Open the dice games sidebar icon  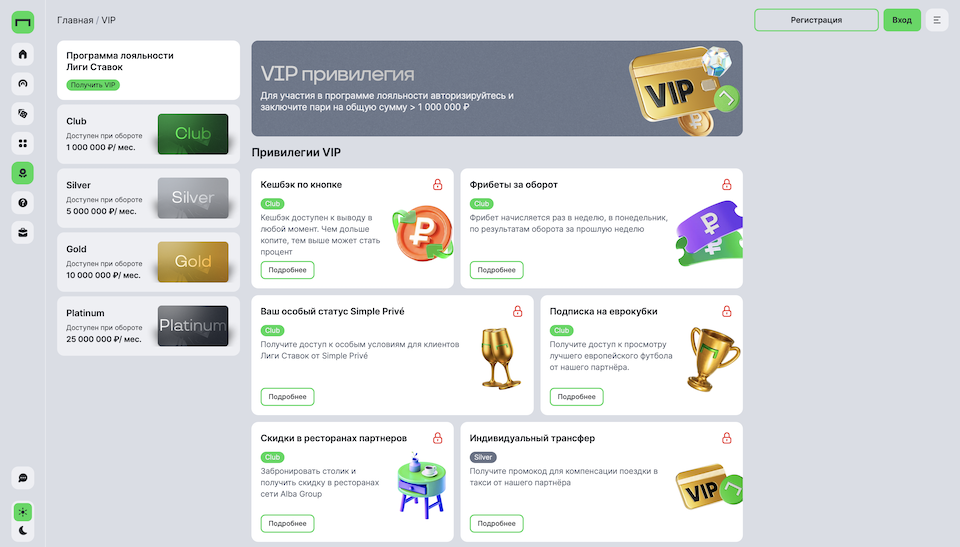[x=23, y=113]
